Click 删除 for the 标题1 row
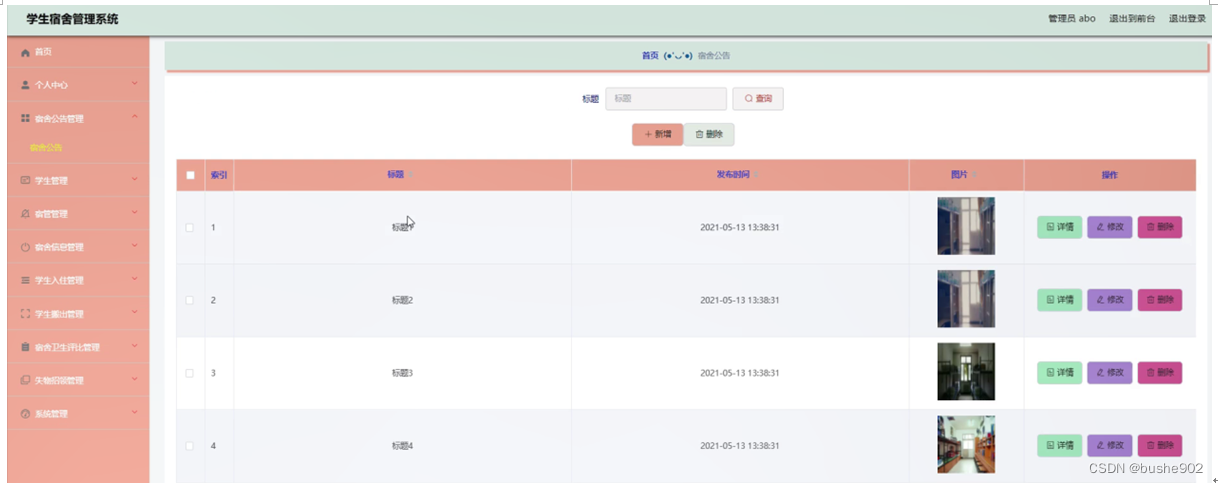The width and height of the screenshot is (1218, 483). click(x=1160, y=227)
